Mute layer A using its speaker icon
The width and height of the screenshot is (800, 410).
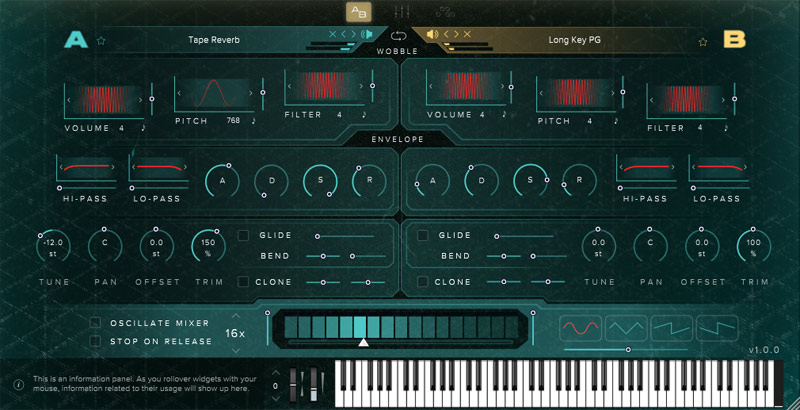click(367, 33)
